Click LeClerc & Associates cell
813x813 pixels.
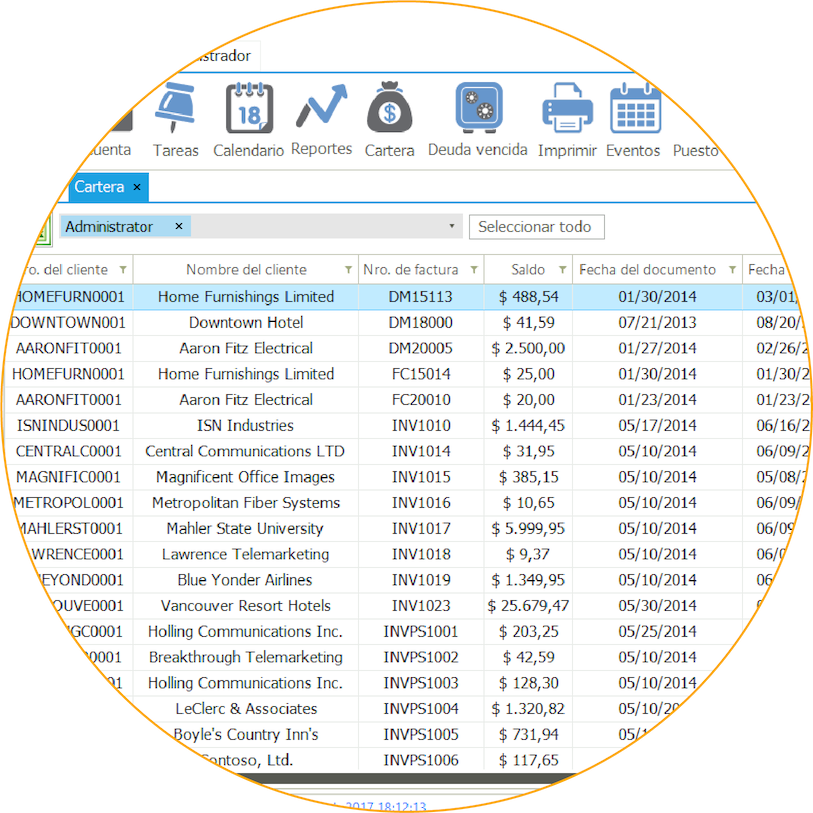pyautogui.click(x=246, y=709)
